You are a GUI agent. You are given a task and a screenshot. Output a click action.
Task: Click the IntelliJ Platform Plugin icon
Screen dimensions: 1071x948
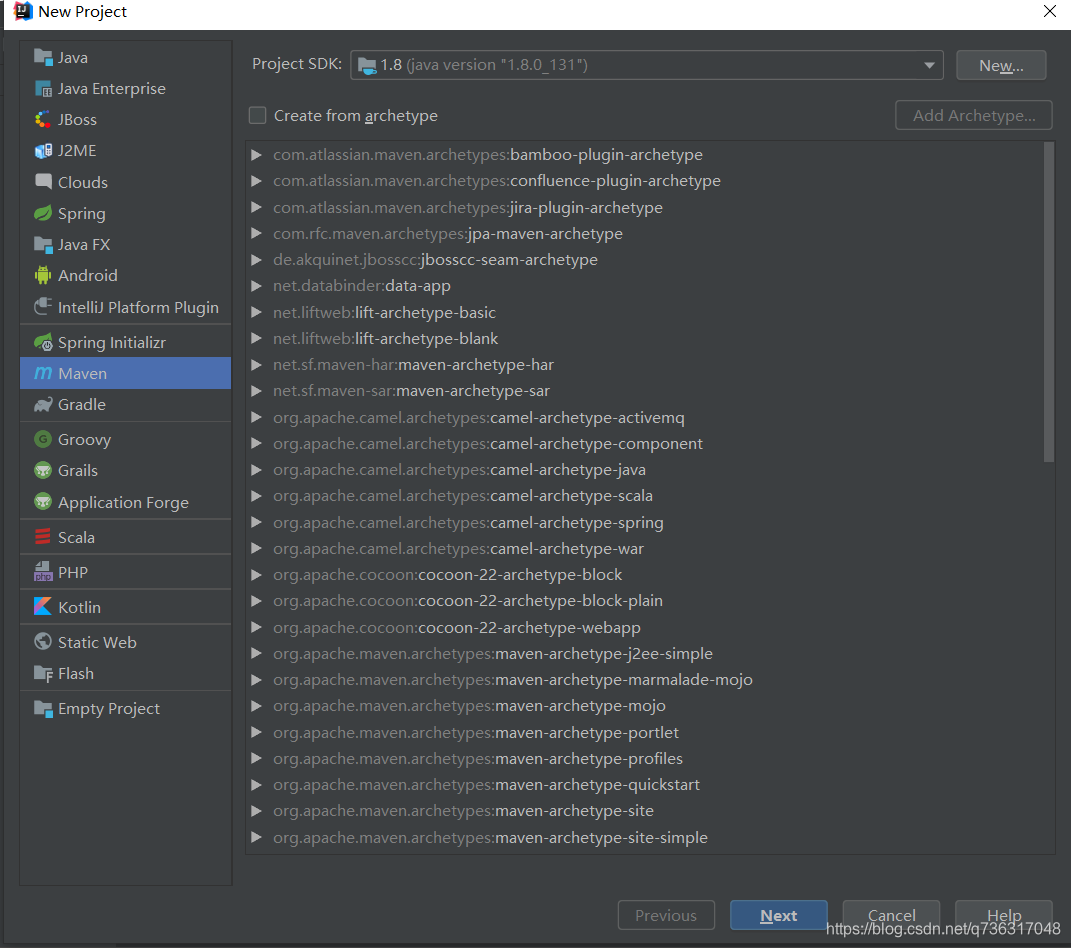tap(43, 307)
